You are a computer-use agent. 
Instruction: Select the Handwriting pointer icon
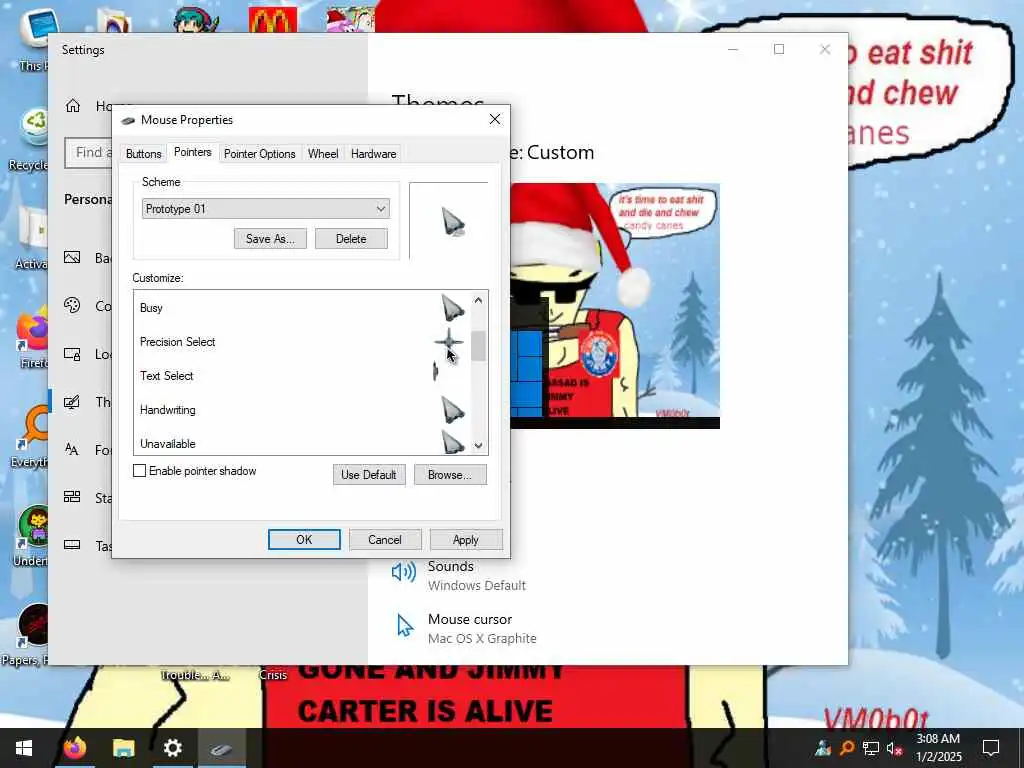(x=453, y=410)
